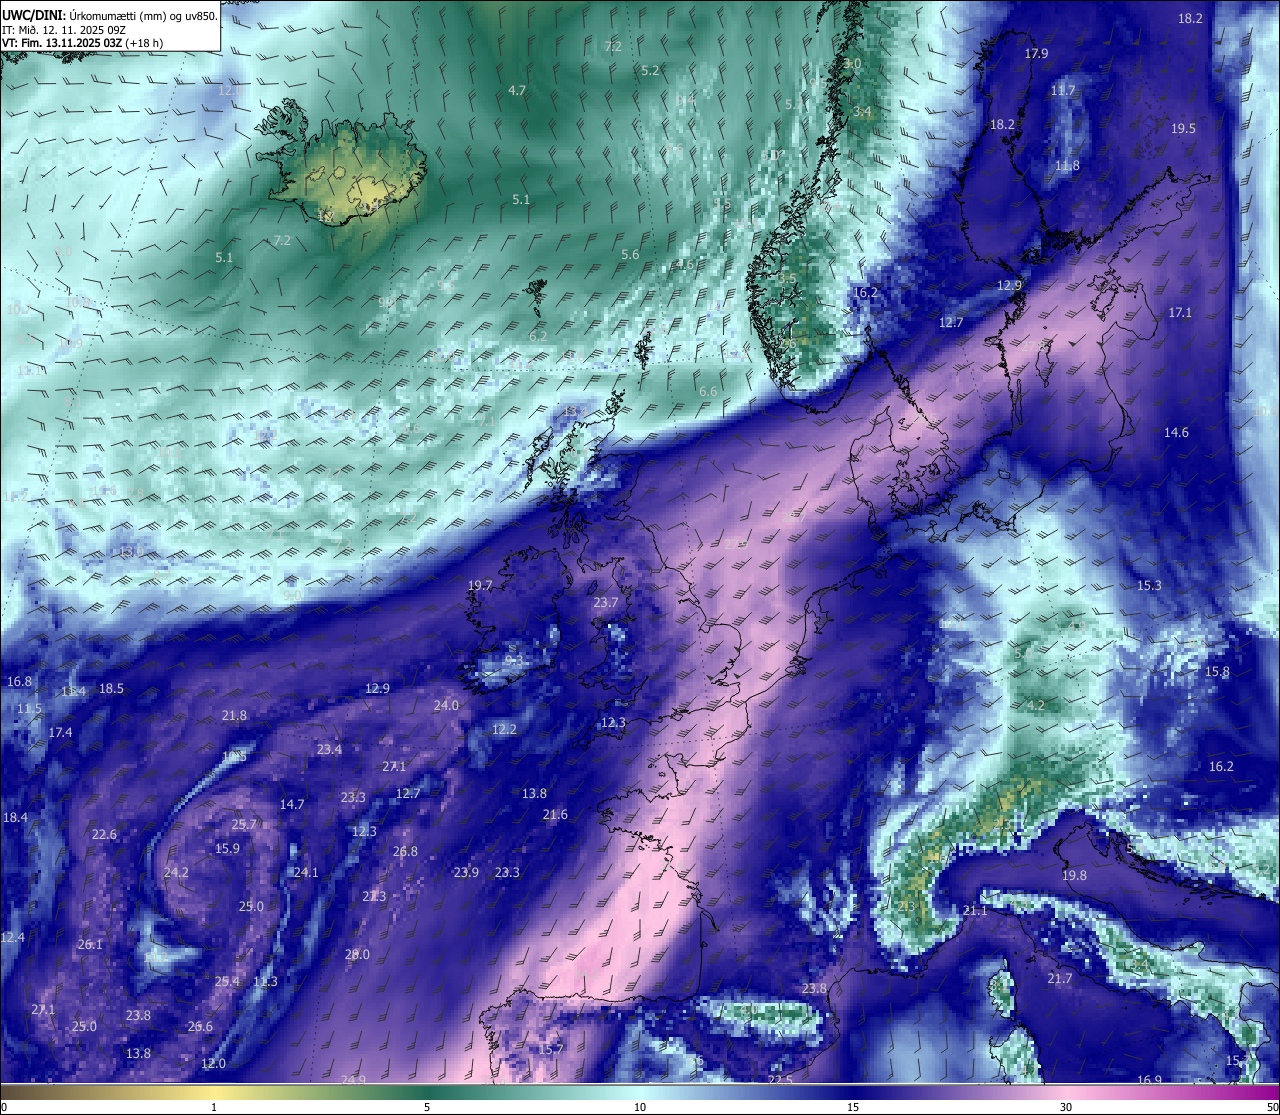1280x1115 pixels.
Task: Click the 14.7 value label
Action: [x=292, y=804]
